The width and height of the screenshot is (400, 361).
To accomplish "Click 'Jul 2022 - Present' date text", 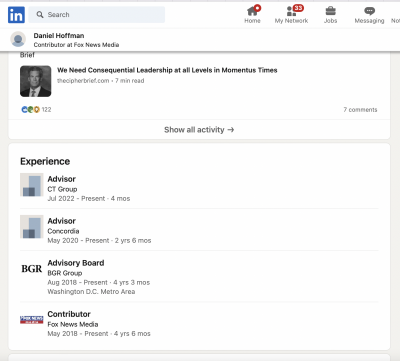I will pos(76,198).
